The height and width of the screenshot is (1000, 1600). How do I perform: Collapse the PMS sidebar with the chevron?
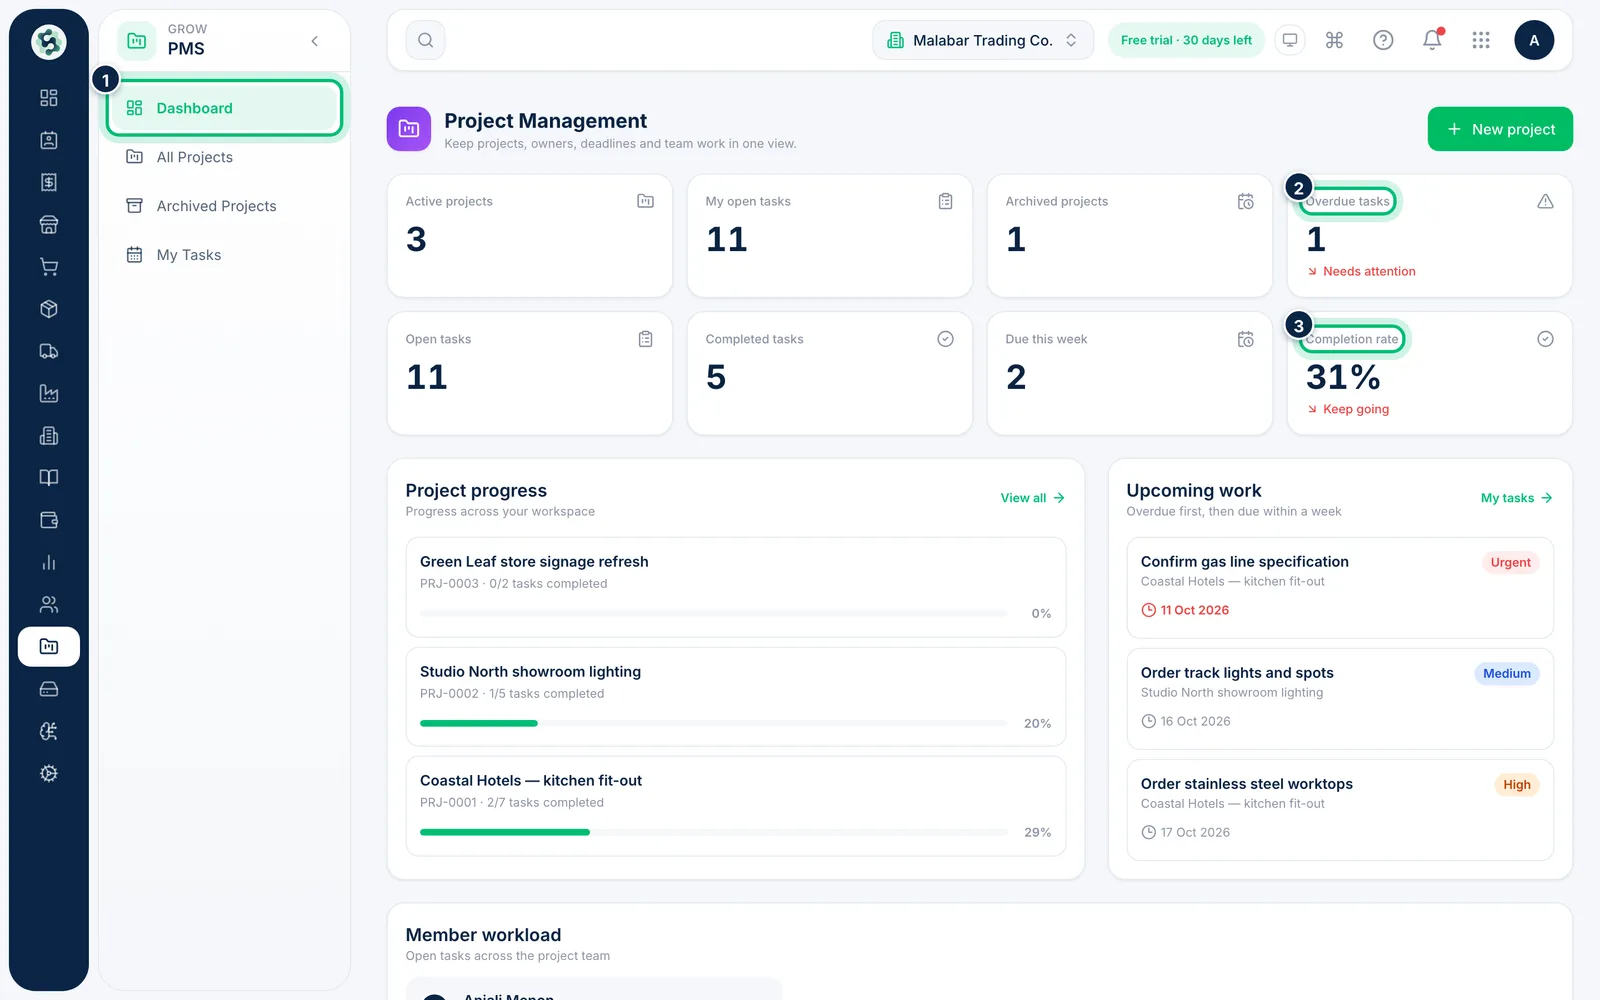(315, 41)
